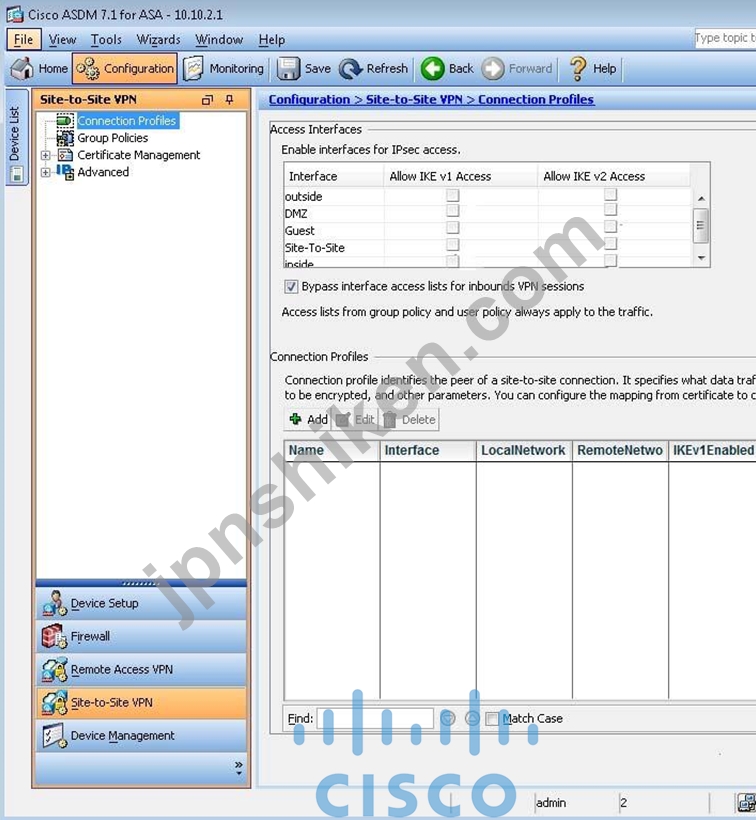Enable IKE v1 access on Site-To-Site interface
Screen dimensions: 756x820
point(453,244)
